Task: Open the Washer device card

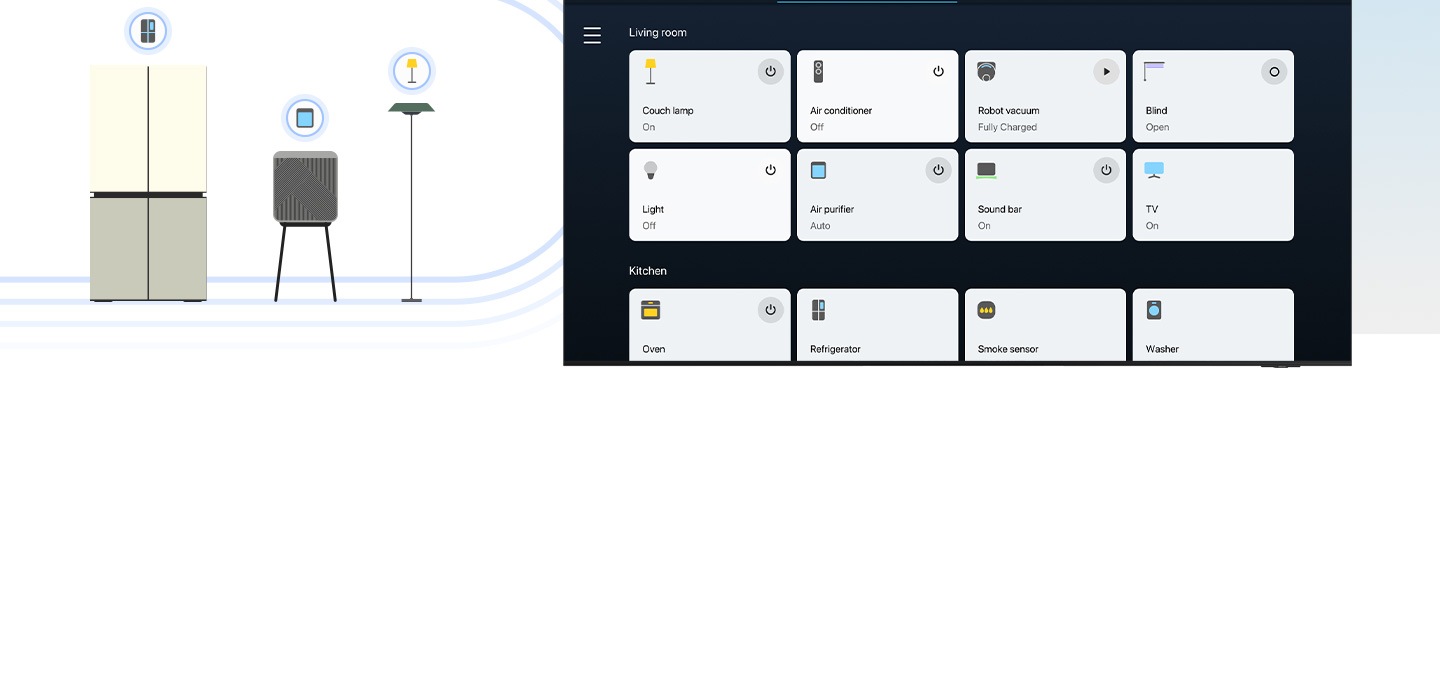Action: click(x=1212, y=325)
